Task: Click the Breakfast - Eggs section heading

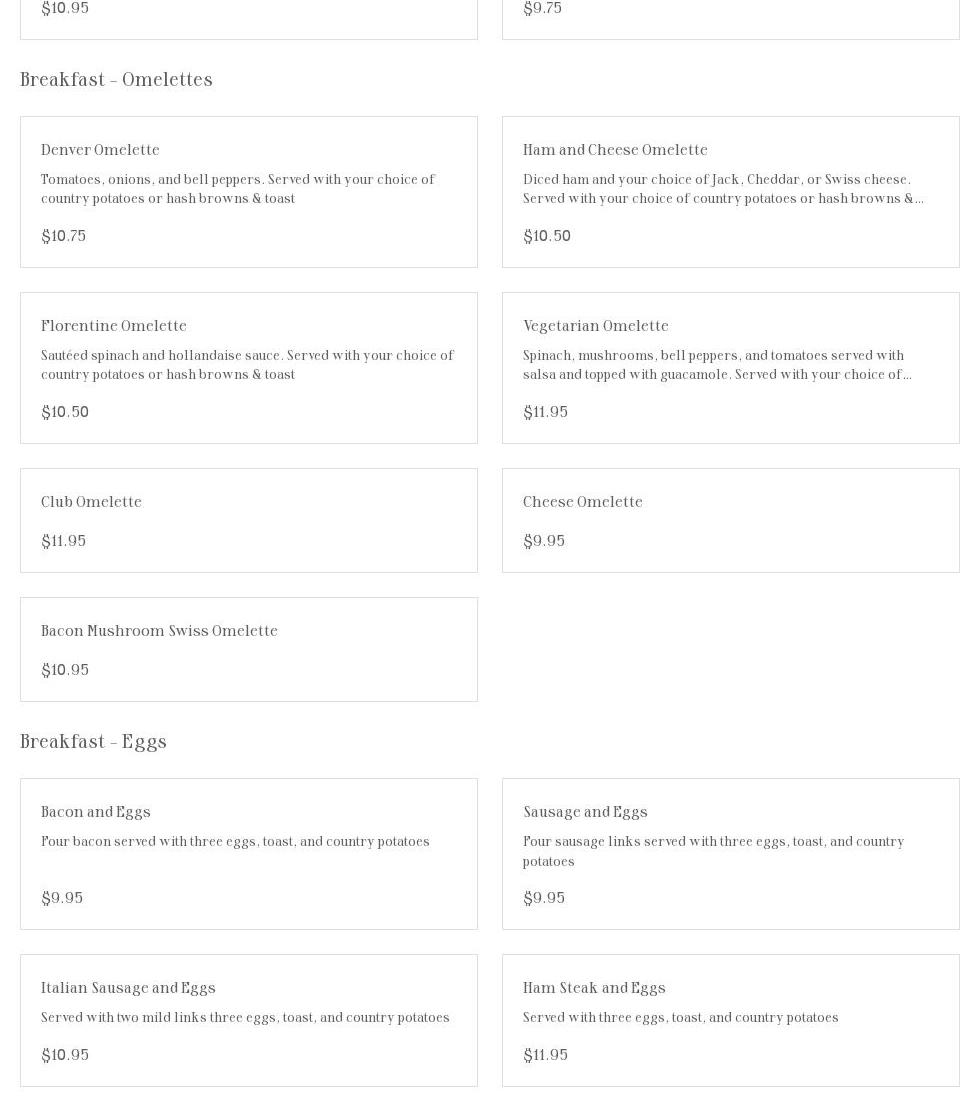Action: (93, 742)
